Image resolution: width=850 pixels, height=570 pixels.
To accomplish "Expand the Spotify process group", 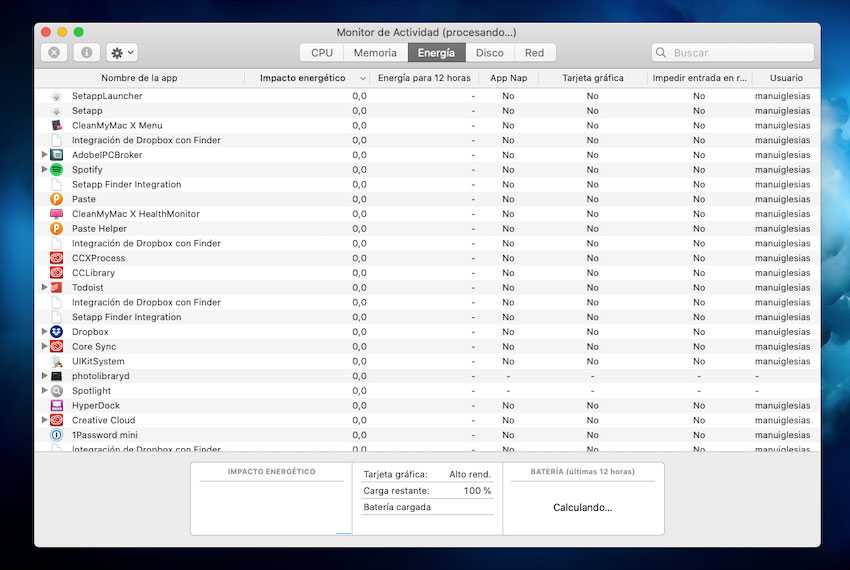I will click(x=44, y=169).
